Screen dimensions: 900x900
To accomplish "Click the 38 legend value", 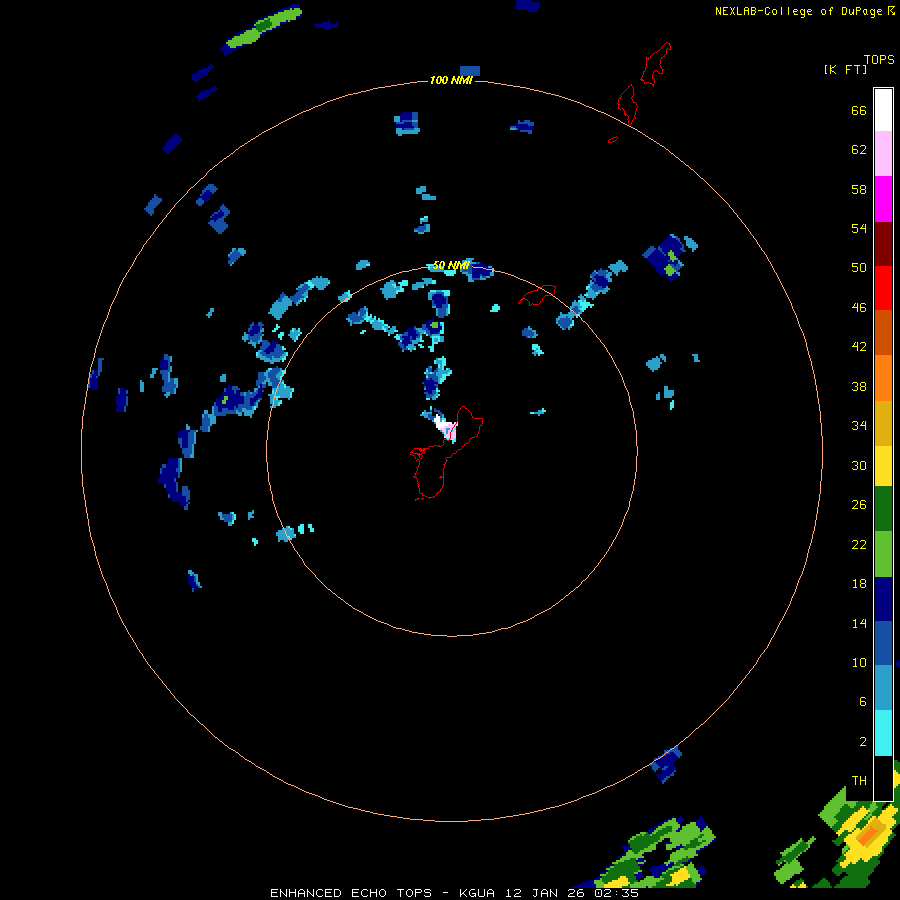I will pyautogui.click(x=859, y=386).
